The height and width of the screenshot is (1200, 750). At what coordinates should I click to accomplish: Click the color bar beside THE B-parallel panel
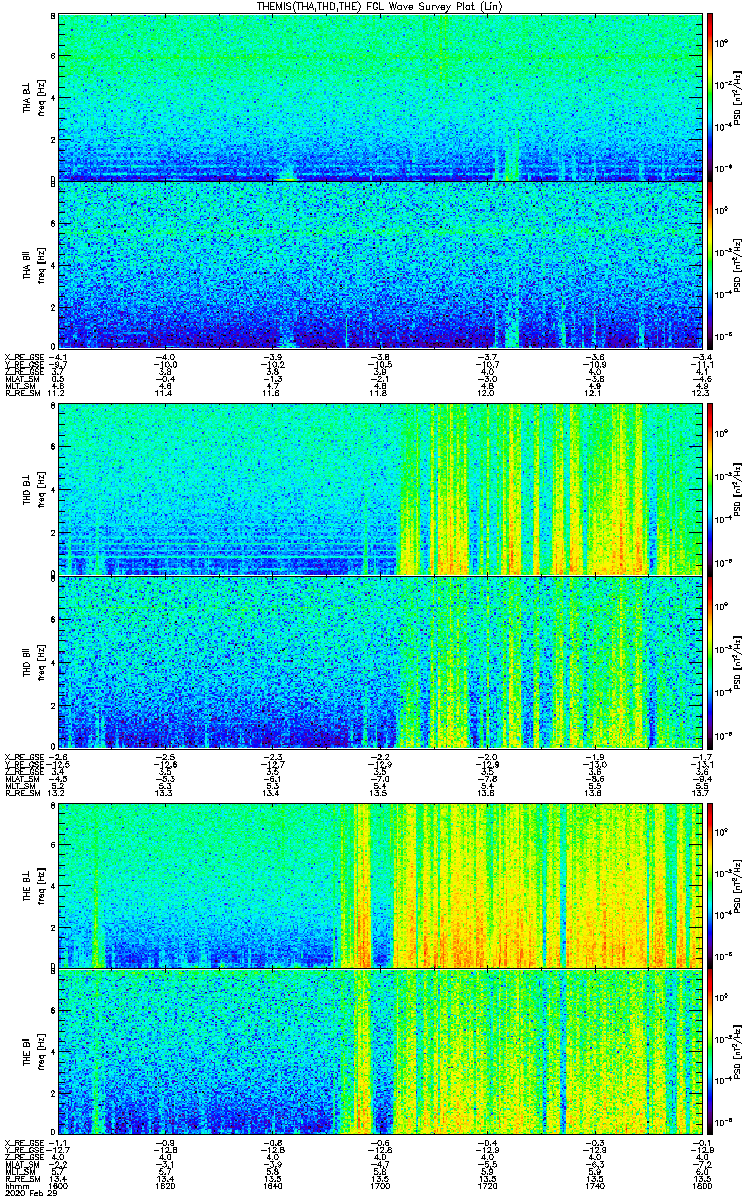tap(710, 1051)
